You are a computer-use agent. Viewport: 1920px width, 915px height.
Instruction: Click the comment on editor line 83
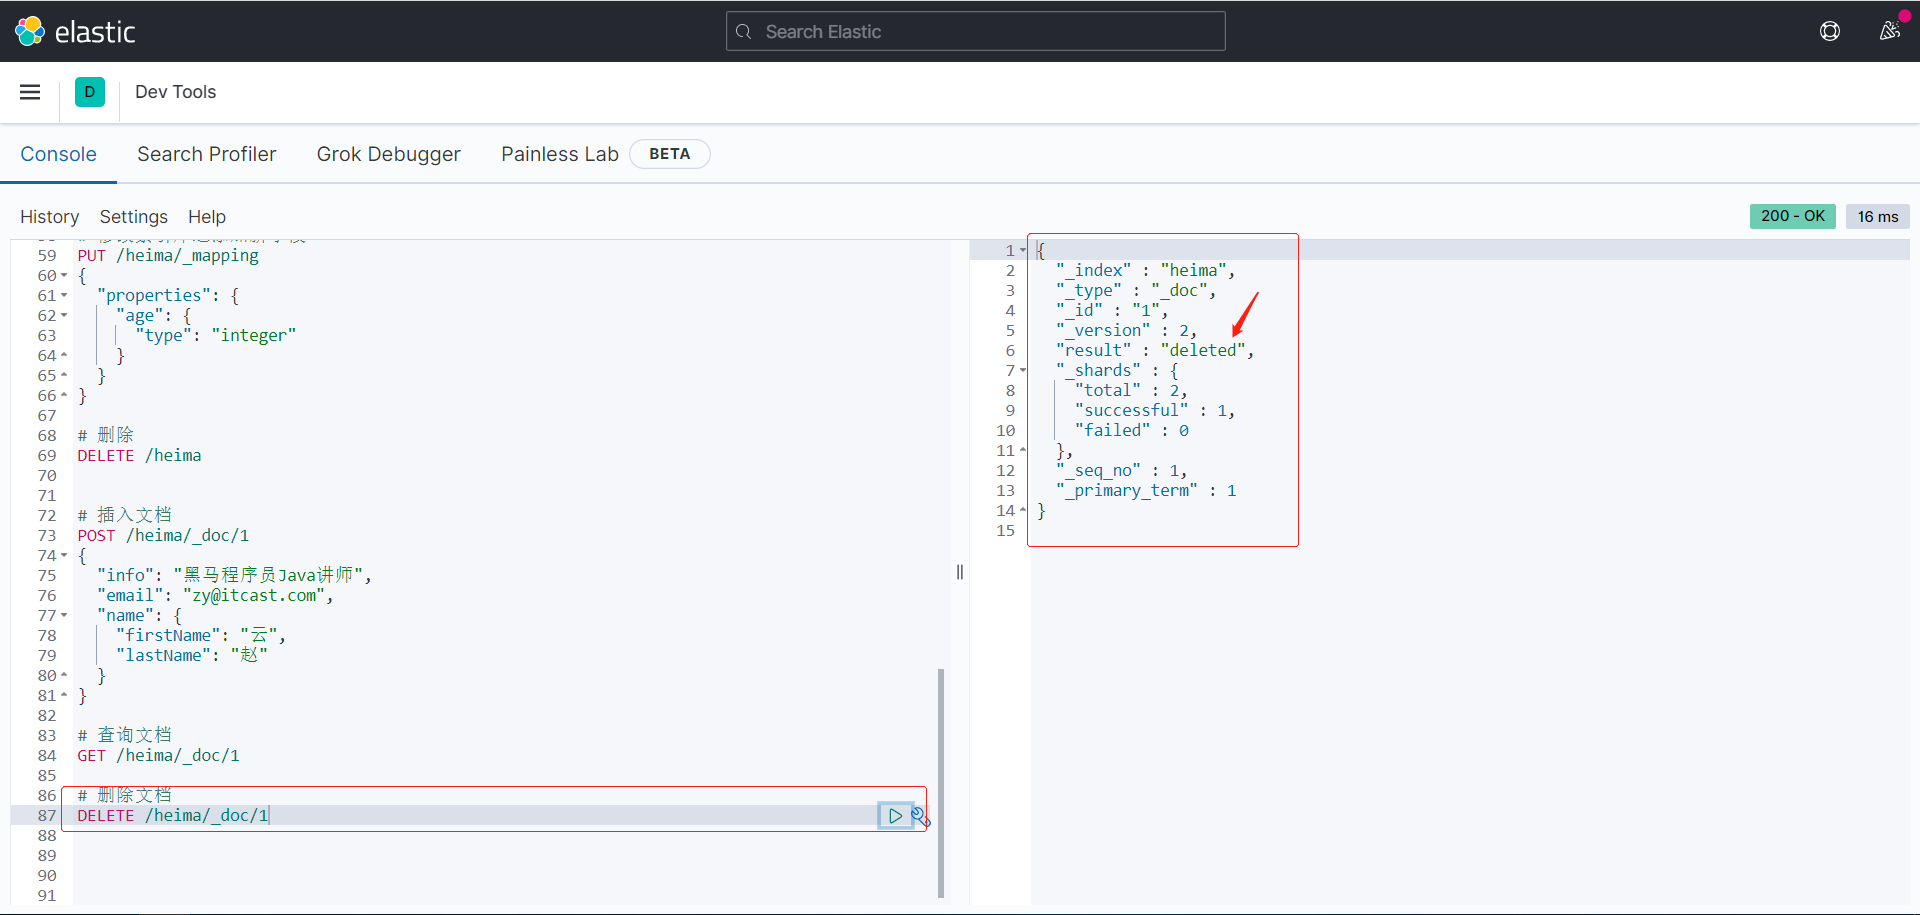click(x=124, y=736)
